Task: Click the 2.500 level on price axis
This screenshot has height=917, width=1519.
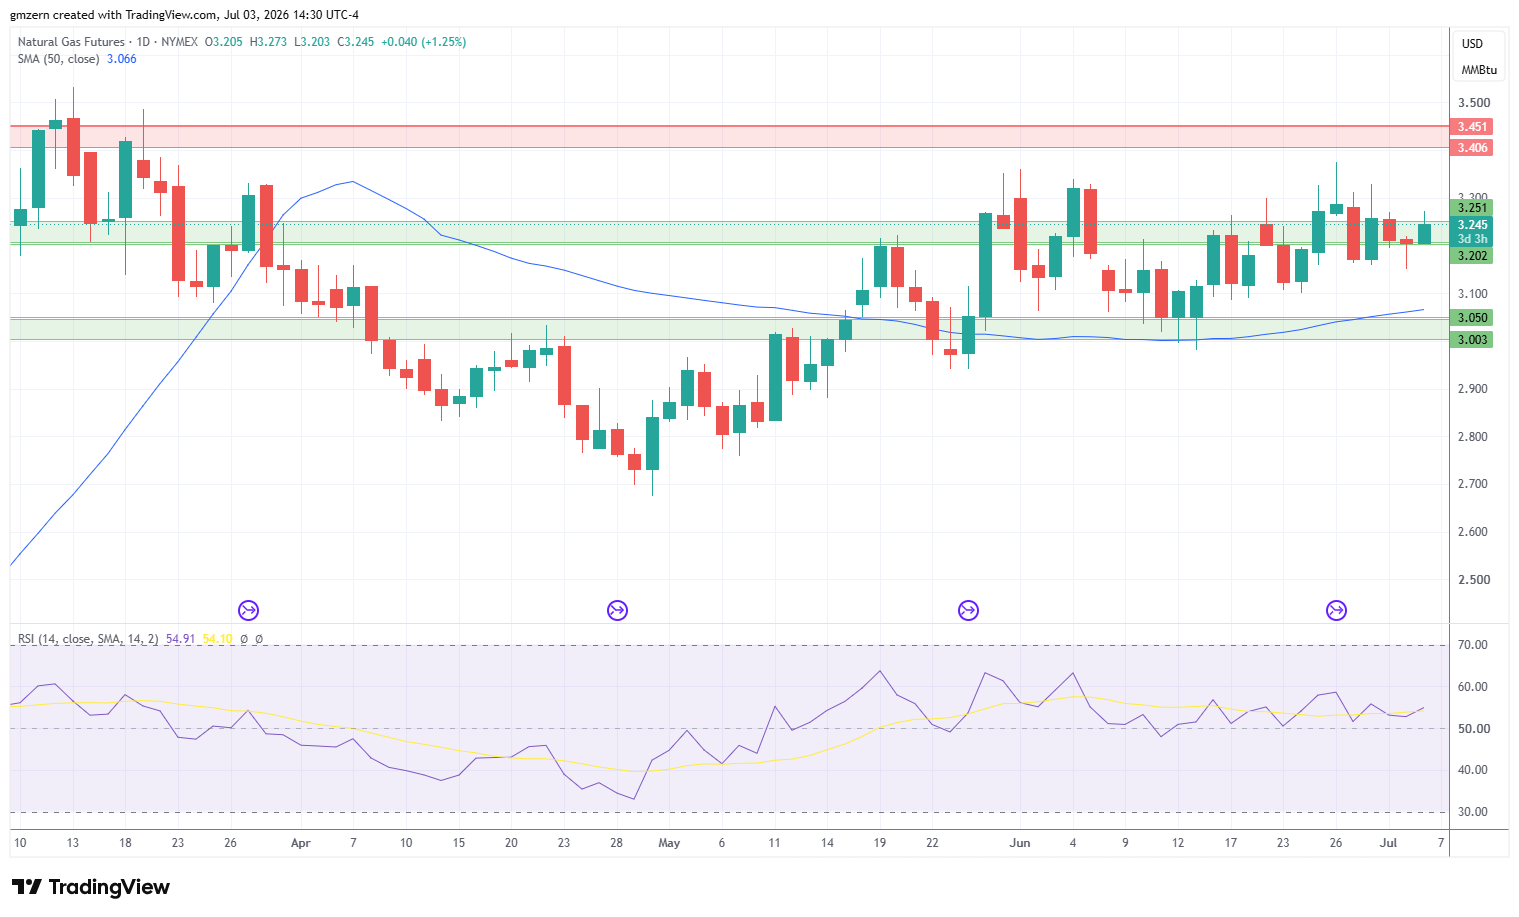Action: [x=1474, y=580]
